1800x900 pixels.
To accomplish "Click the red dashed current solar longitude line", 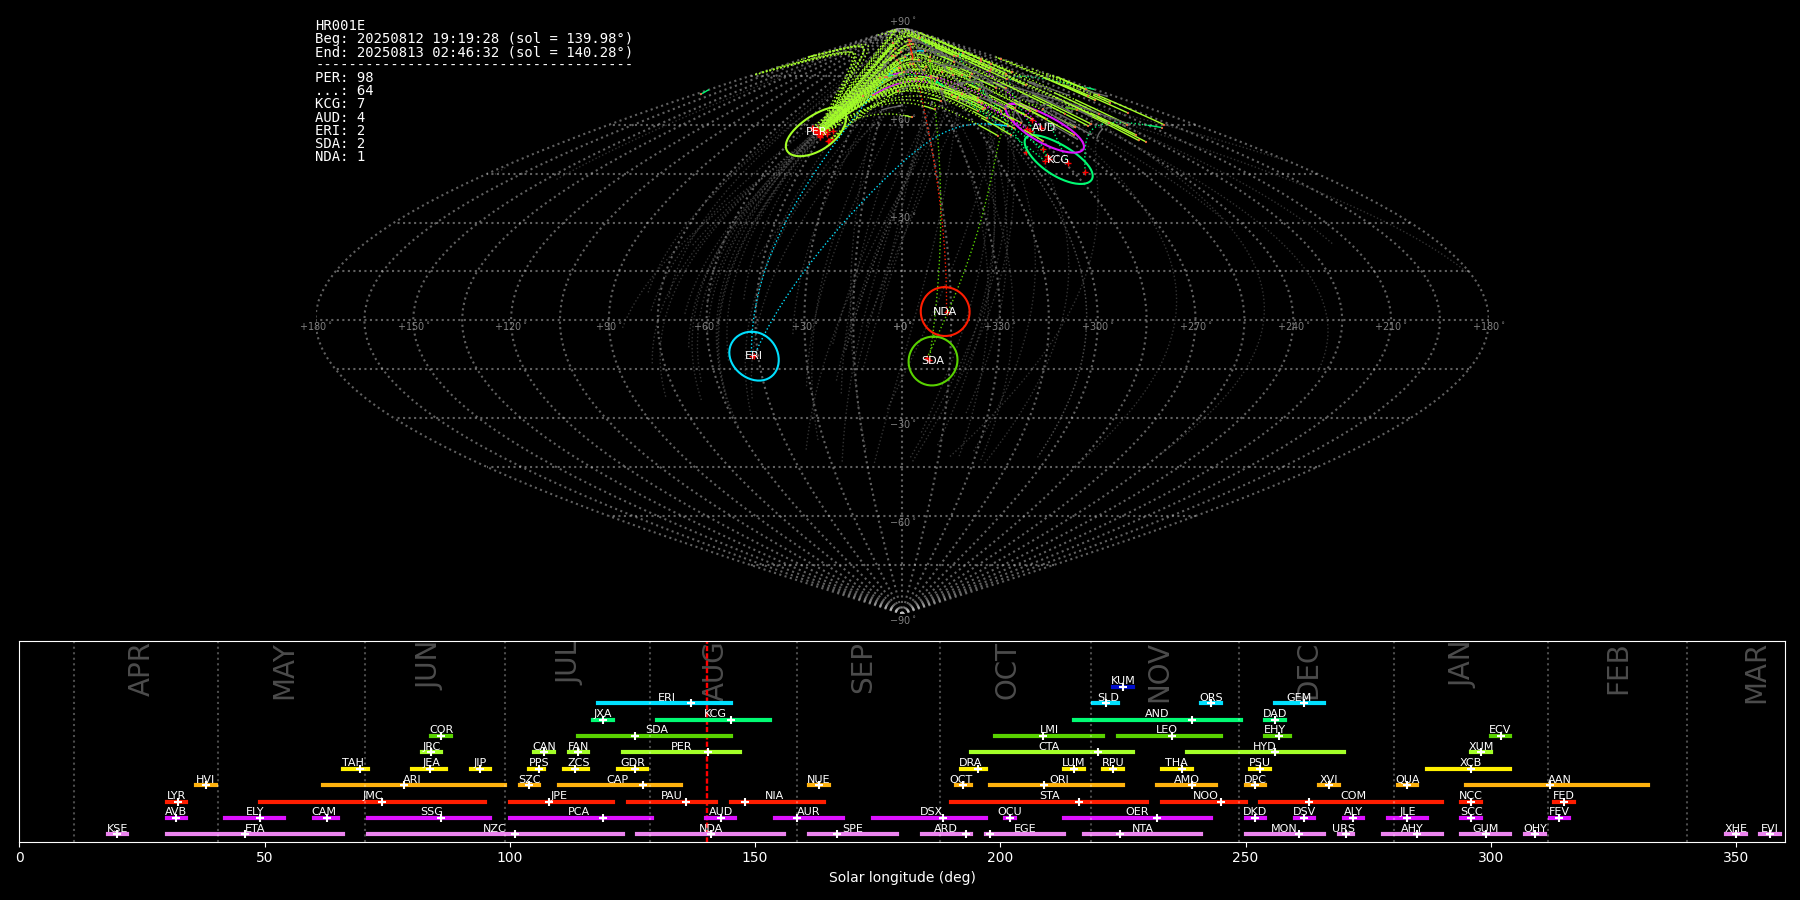I will pos(707,741).
